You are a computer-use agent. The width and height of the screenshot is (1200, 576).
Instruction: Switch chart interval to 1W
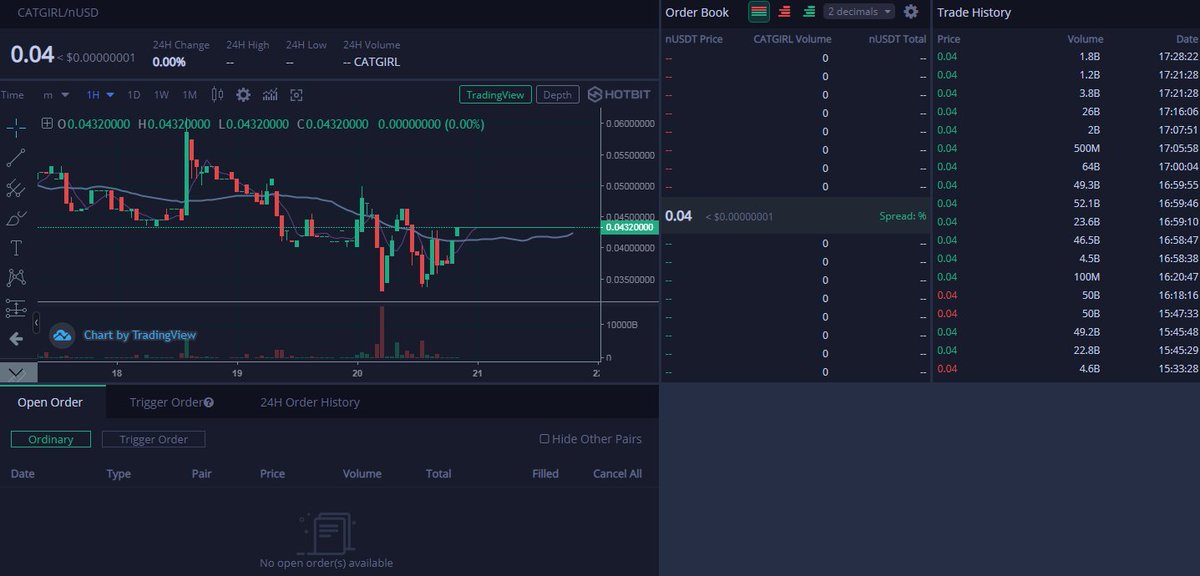click(161, 95)
